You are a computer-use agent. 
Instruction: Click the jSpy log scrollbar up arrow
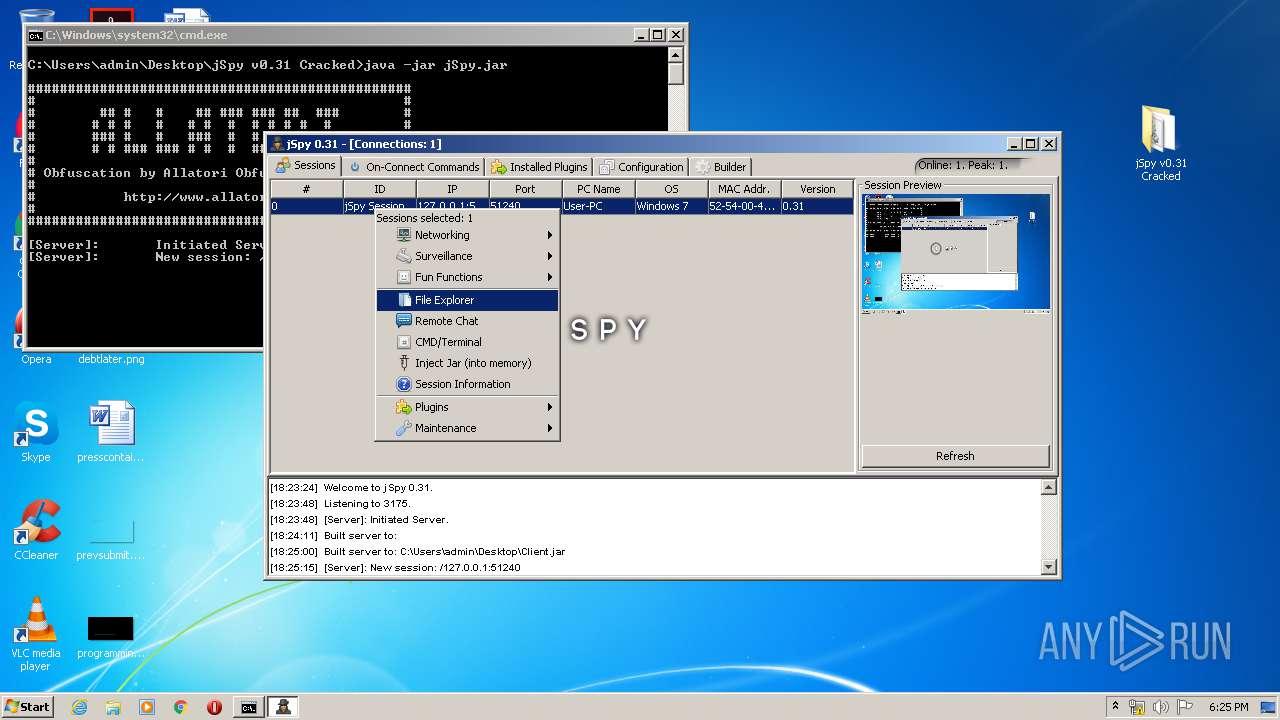click(1048, 488)
